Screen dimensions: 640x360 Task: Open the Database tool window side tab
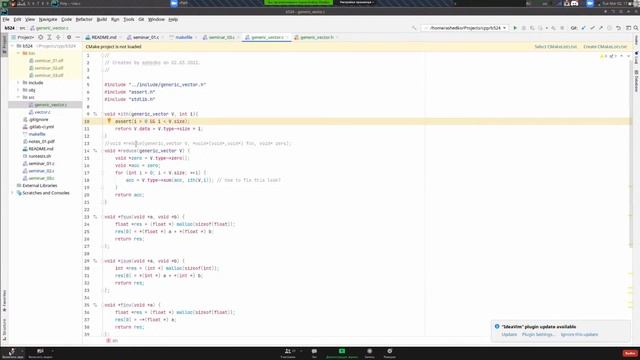[x=636, y=81]
